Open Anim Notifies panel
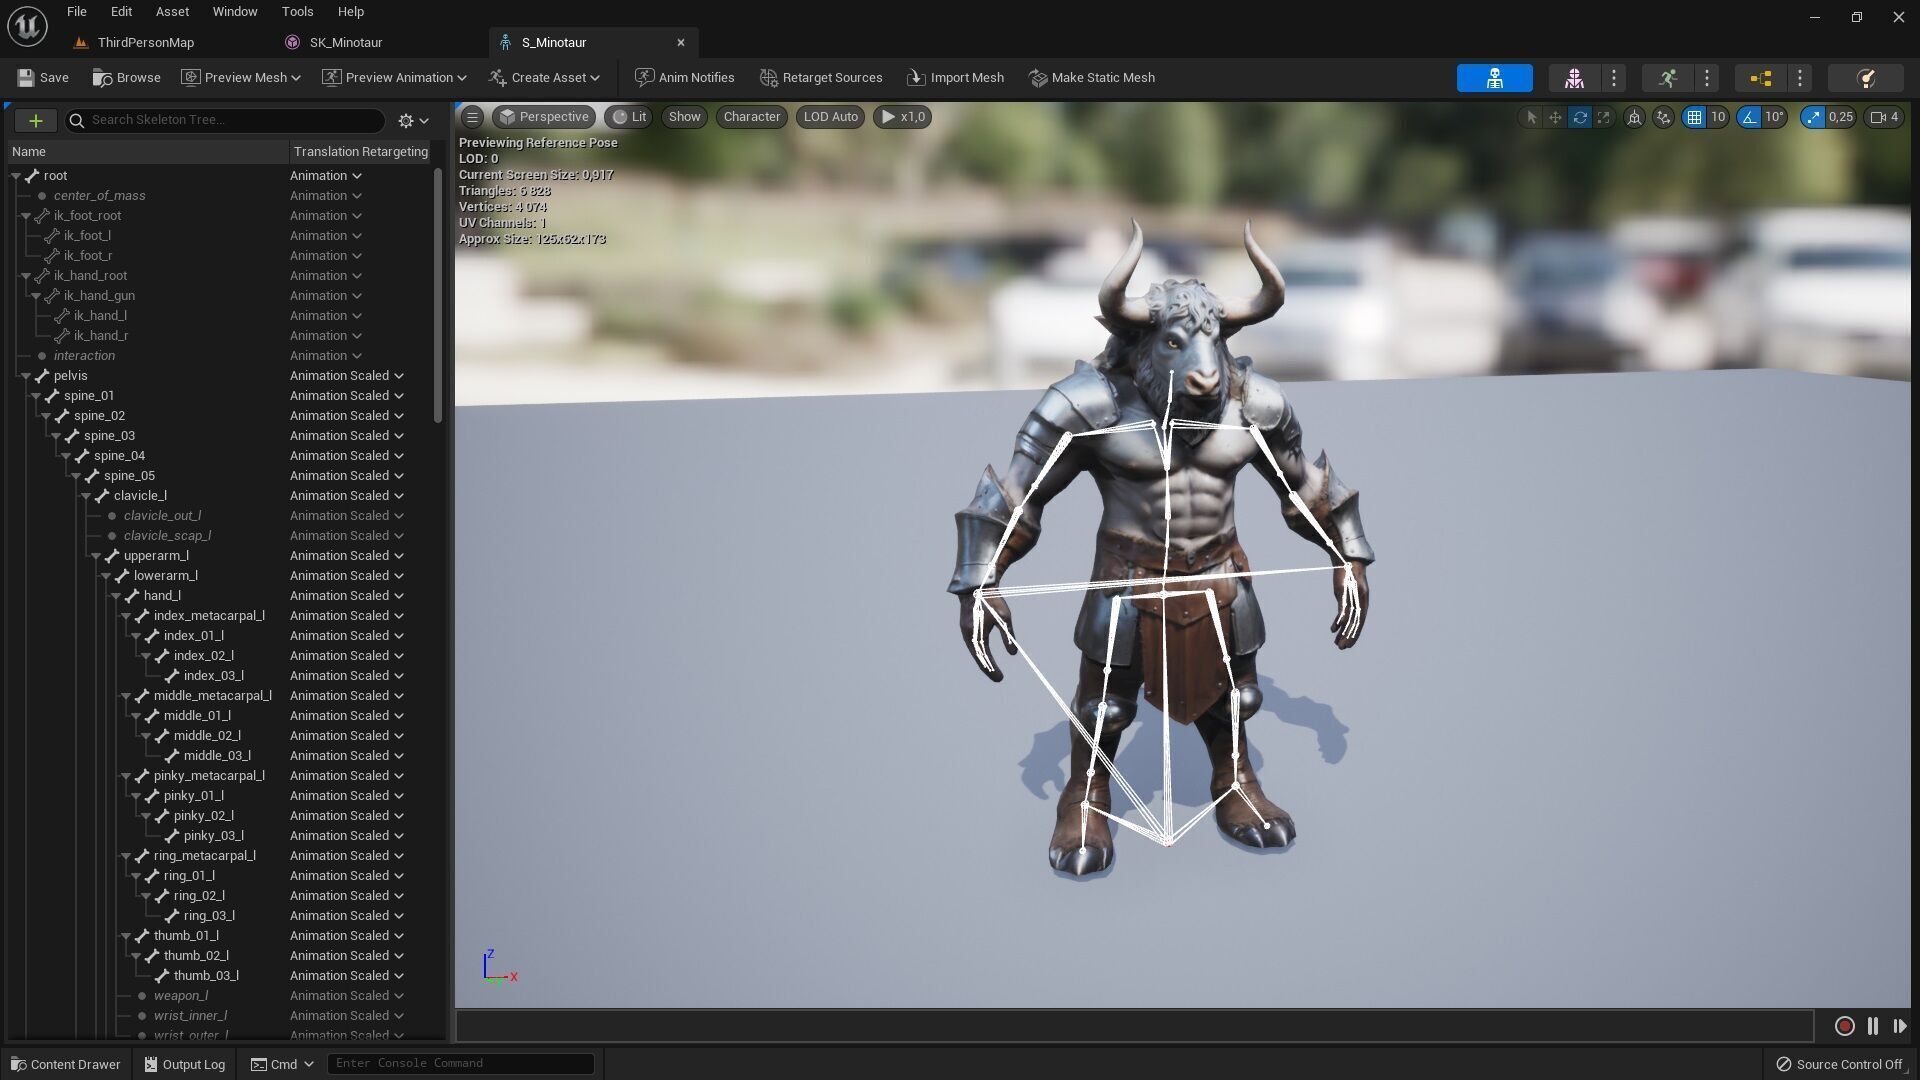This screenshot has height=1080, width=1920. click(685, 78)
